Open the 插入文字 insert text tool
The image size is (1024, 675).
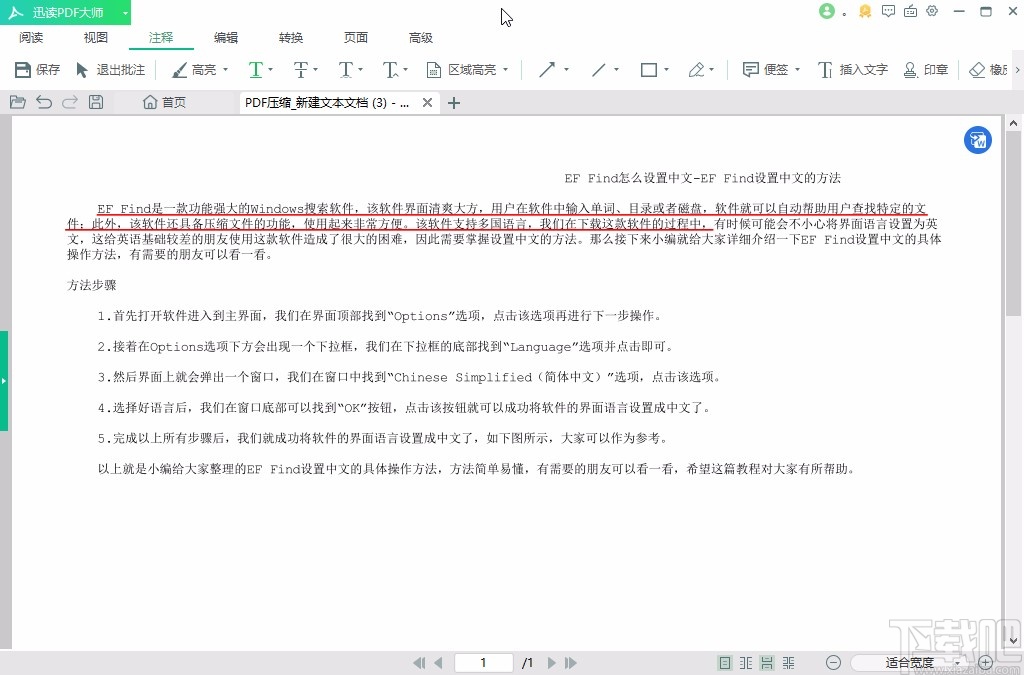point(855,71)
